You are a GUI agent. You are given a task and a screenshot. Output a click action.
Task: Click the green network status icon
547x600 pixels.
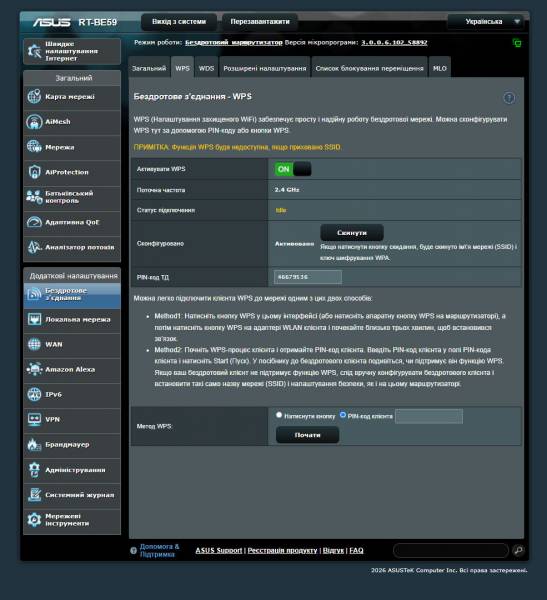[x=517, y=43]
